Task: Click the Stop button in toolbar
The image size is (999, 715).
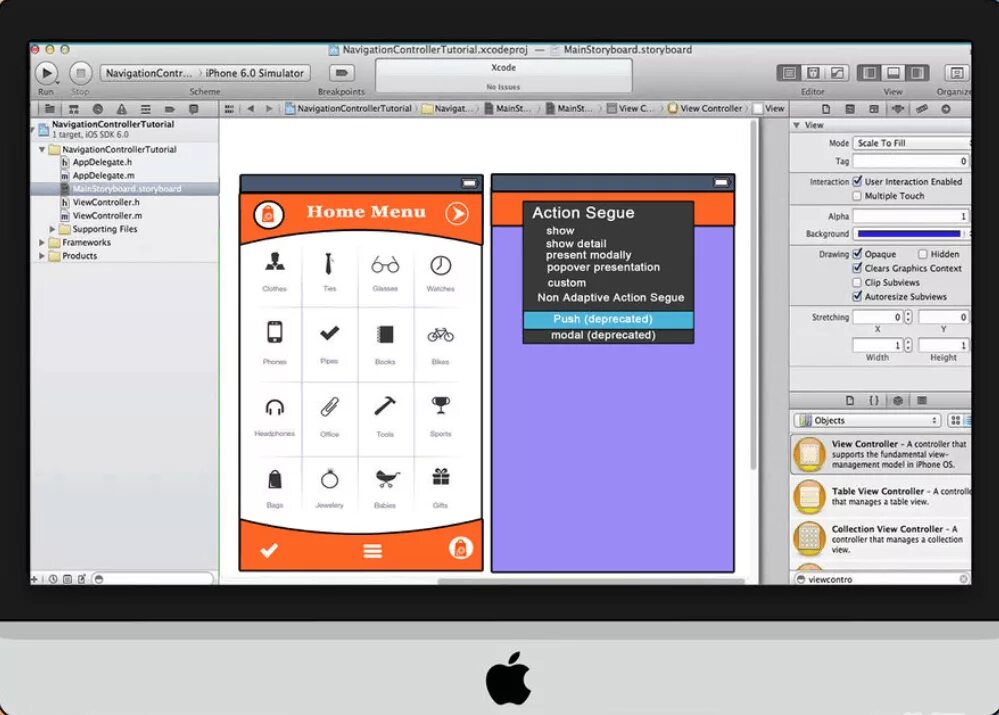Action: point(80,73)
